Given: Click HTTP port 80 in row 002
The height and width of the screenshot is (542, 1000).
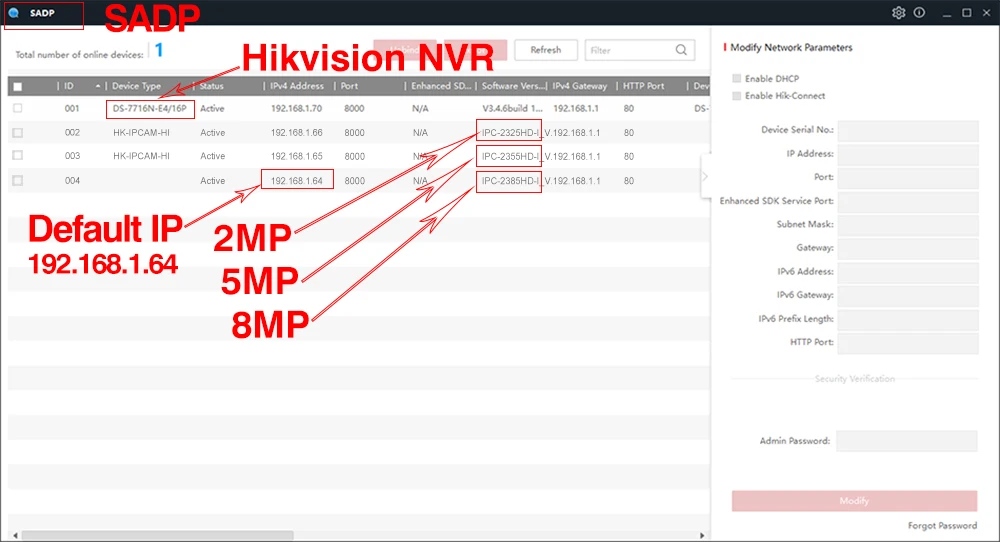Looking at the screenshot, I should (629, 133).
